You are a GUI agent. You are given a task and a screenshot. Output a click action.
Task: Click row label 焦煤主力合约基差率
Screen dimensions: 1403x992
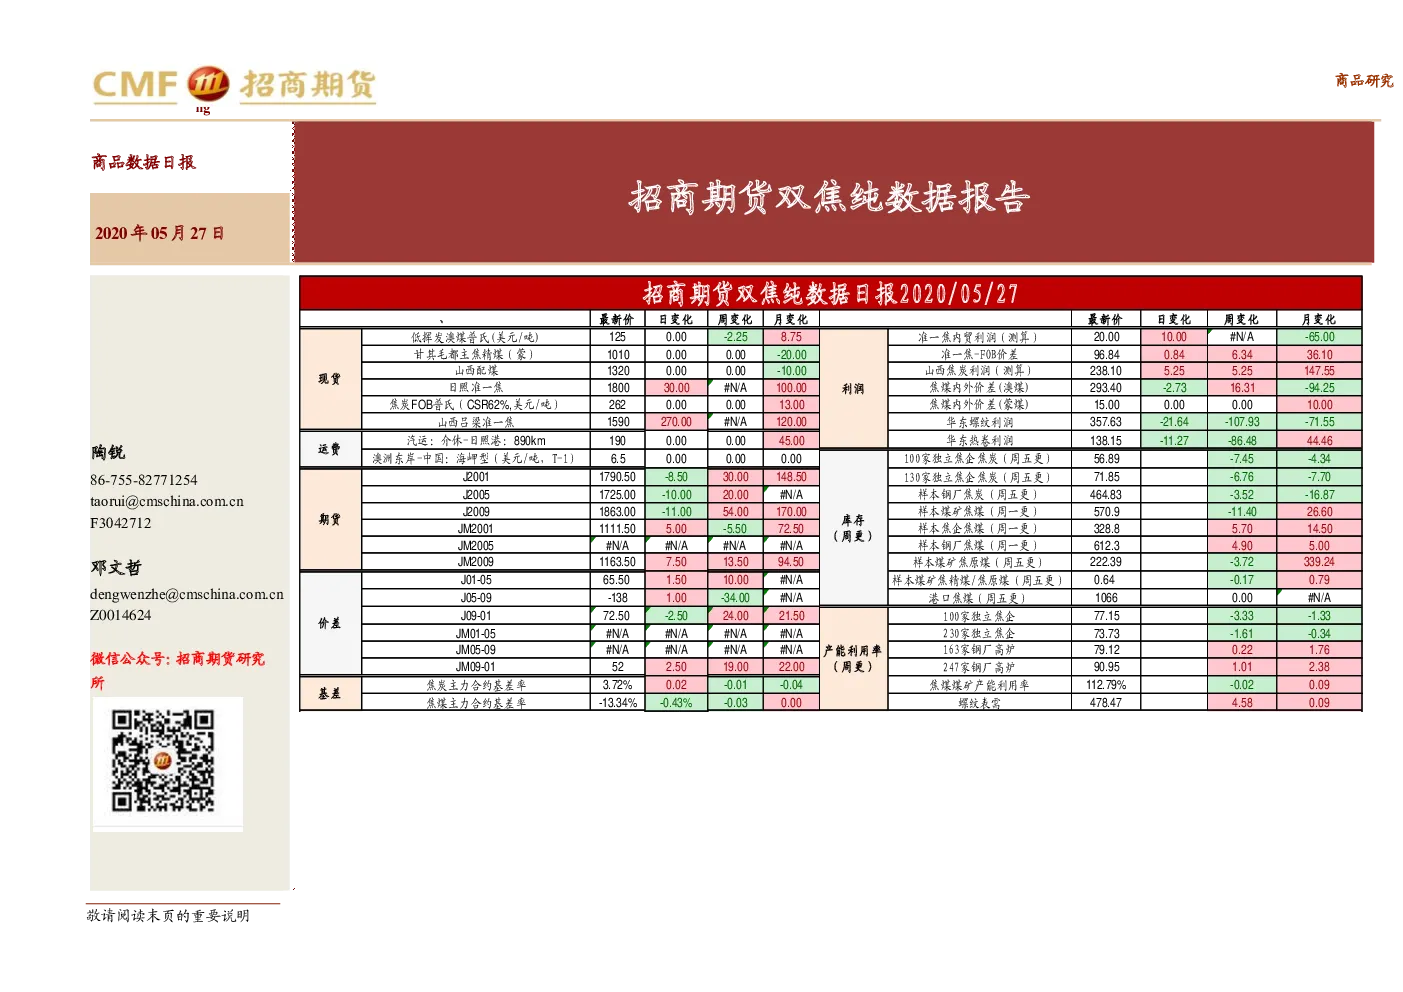point(475,702)
